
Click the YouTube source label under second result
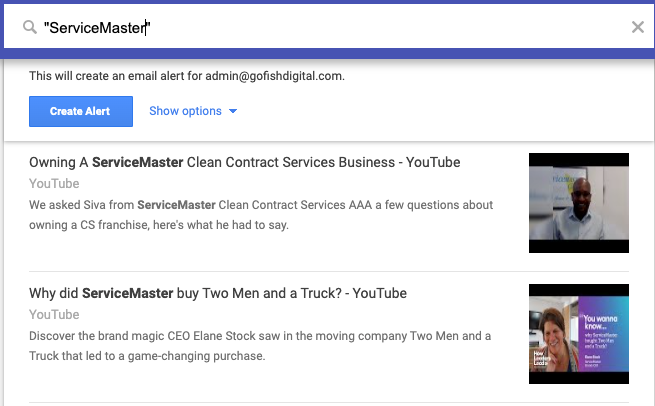point(54,315)
